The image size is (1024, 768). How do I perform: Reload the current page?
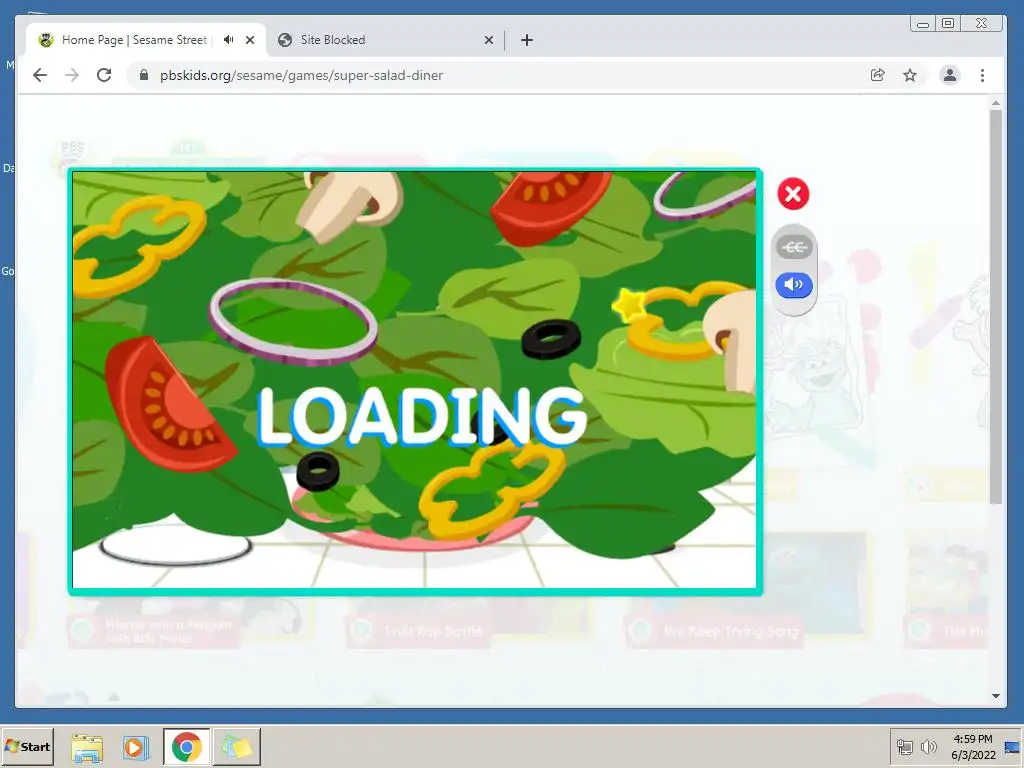click(104, 75)
